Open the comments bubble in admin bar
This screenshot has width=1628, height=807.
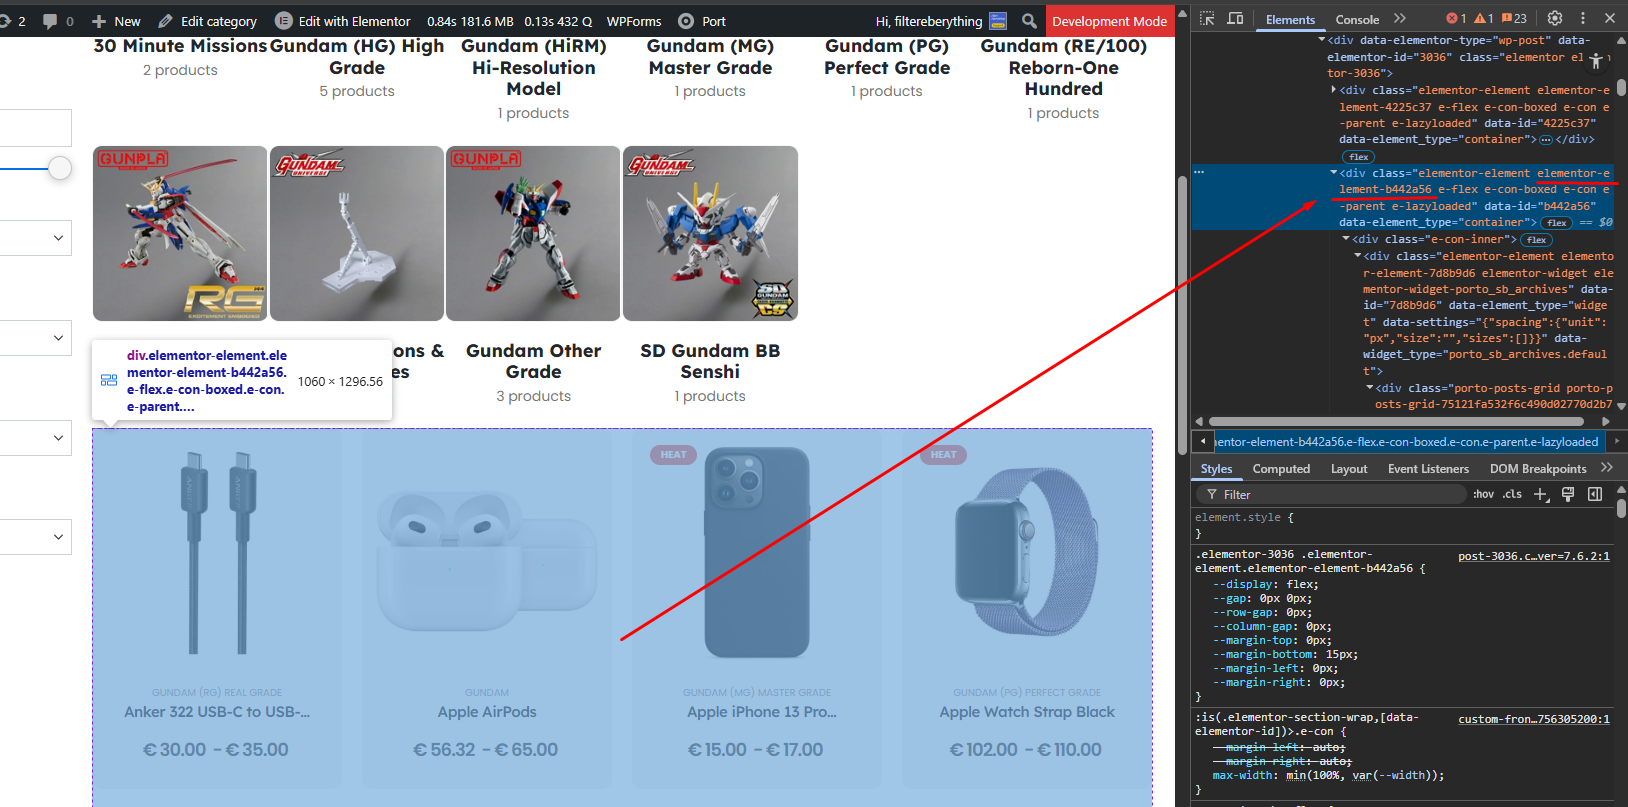click(58, 21)
